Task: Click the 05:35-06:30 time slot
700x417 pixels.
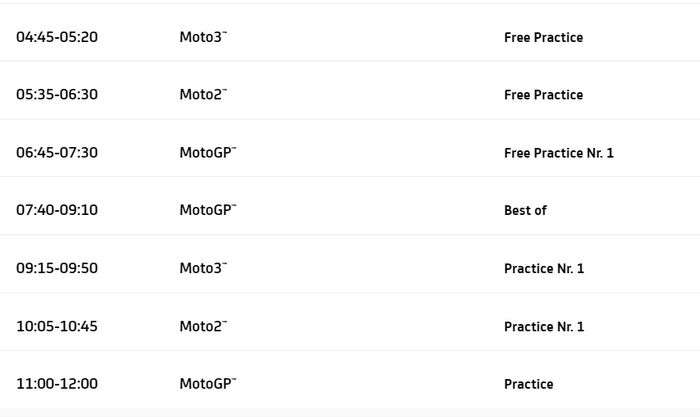Action: (57, 95)
